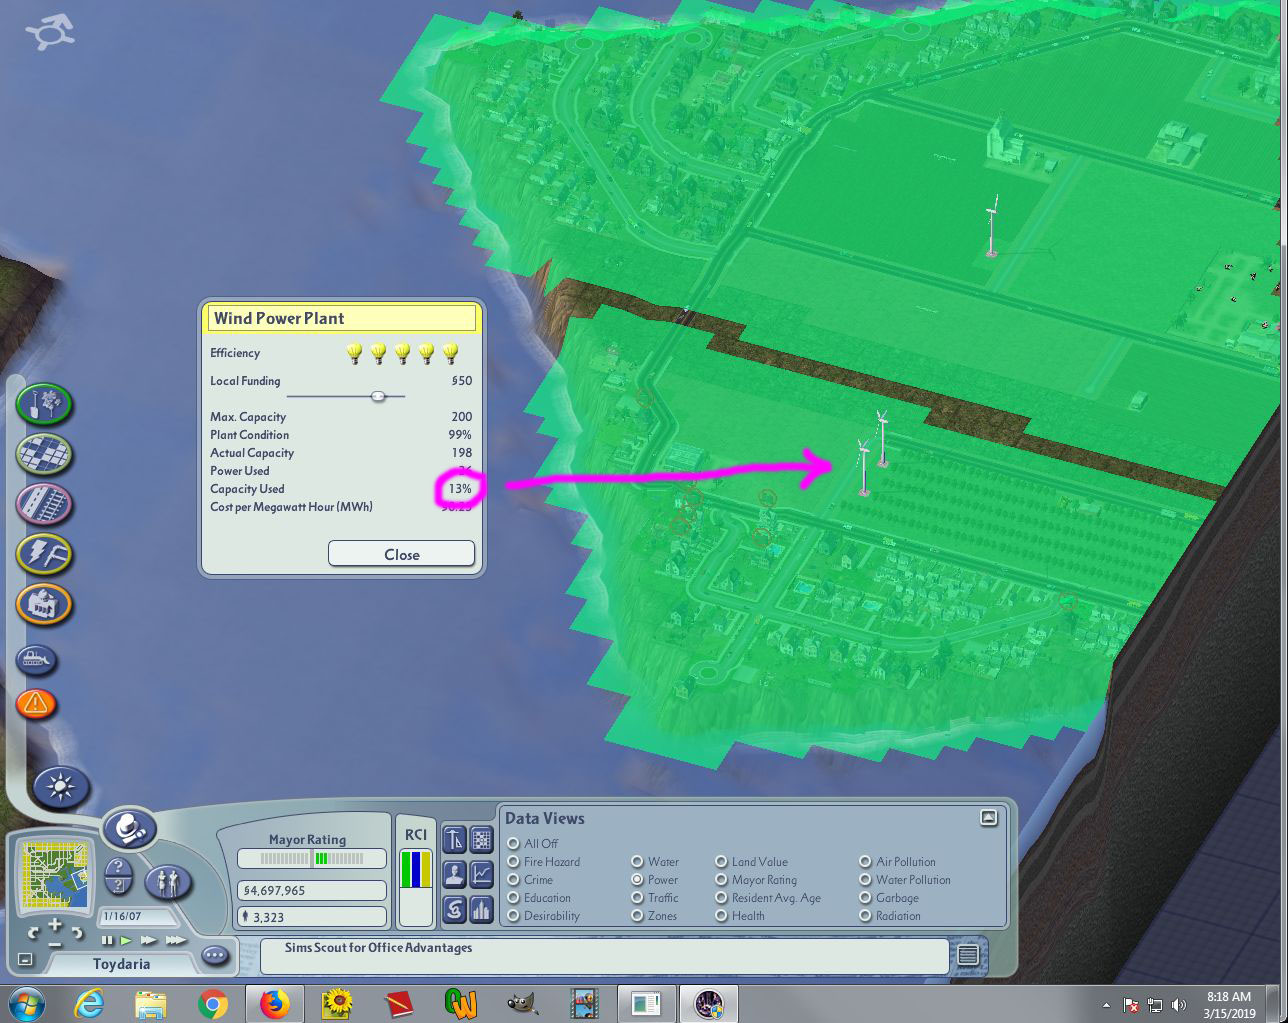The height and width of the screenshot is (1023, 1288).
Task: Select the Water data view
Action: (655, 862)
